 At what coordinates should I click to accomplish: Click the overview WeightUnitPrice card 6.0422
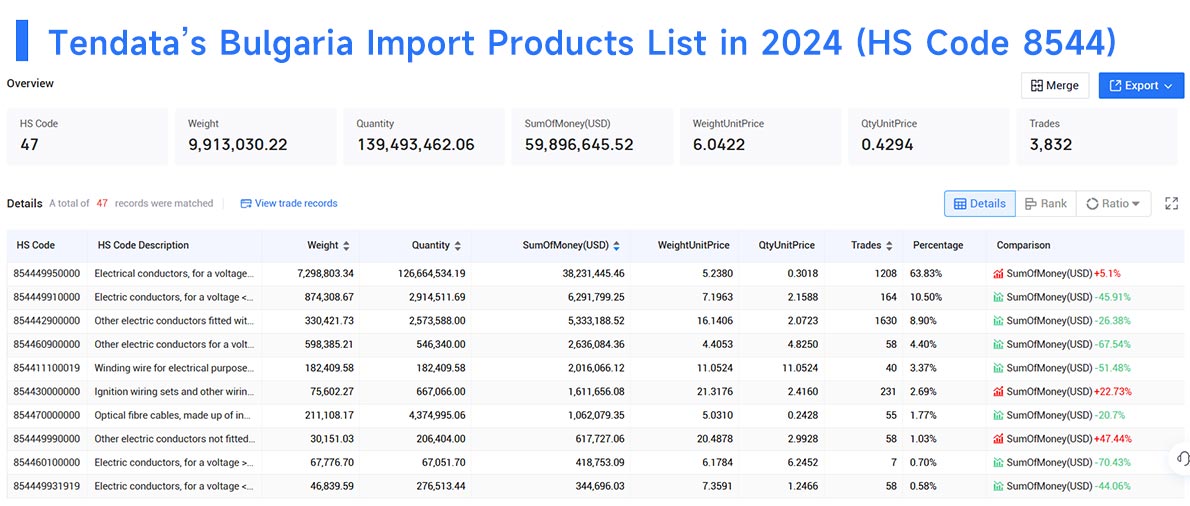tap(761, 136)
